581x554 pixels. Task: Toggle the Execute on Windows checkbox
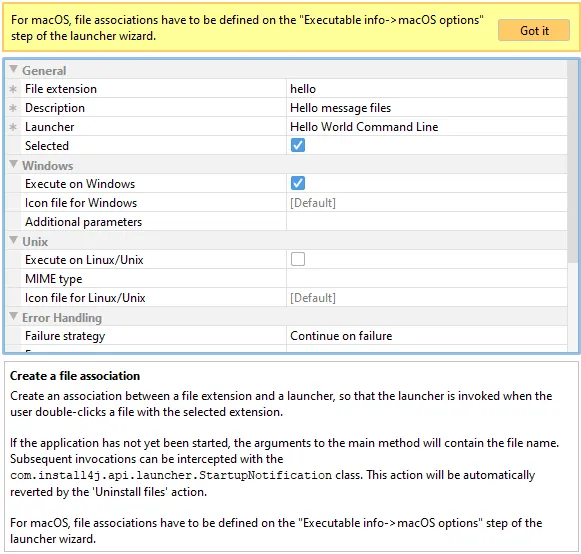pyautogui.click(x=298, y=183)
